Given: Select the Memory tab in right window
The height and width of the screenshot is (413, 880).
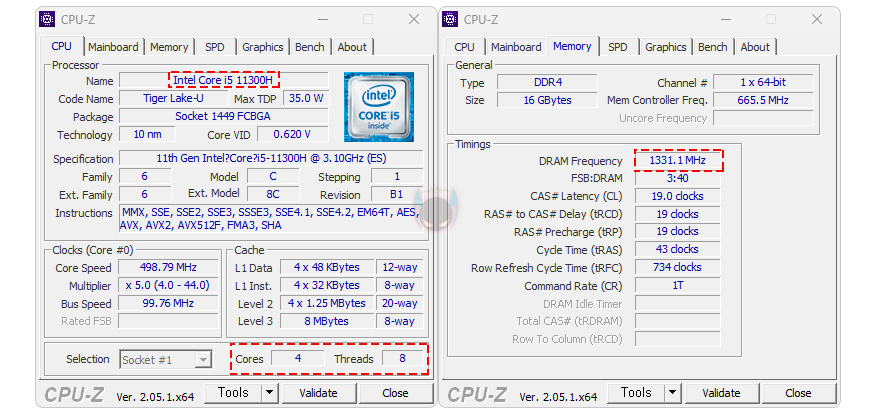Looking at the screenshot, I should point(572,46).
